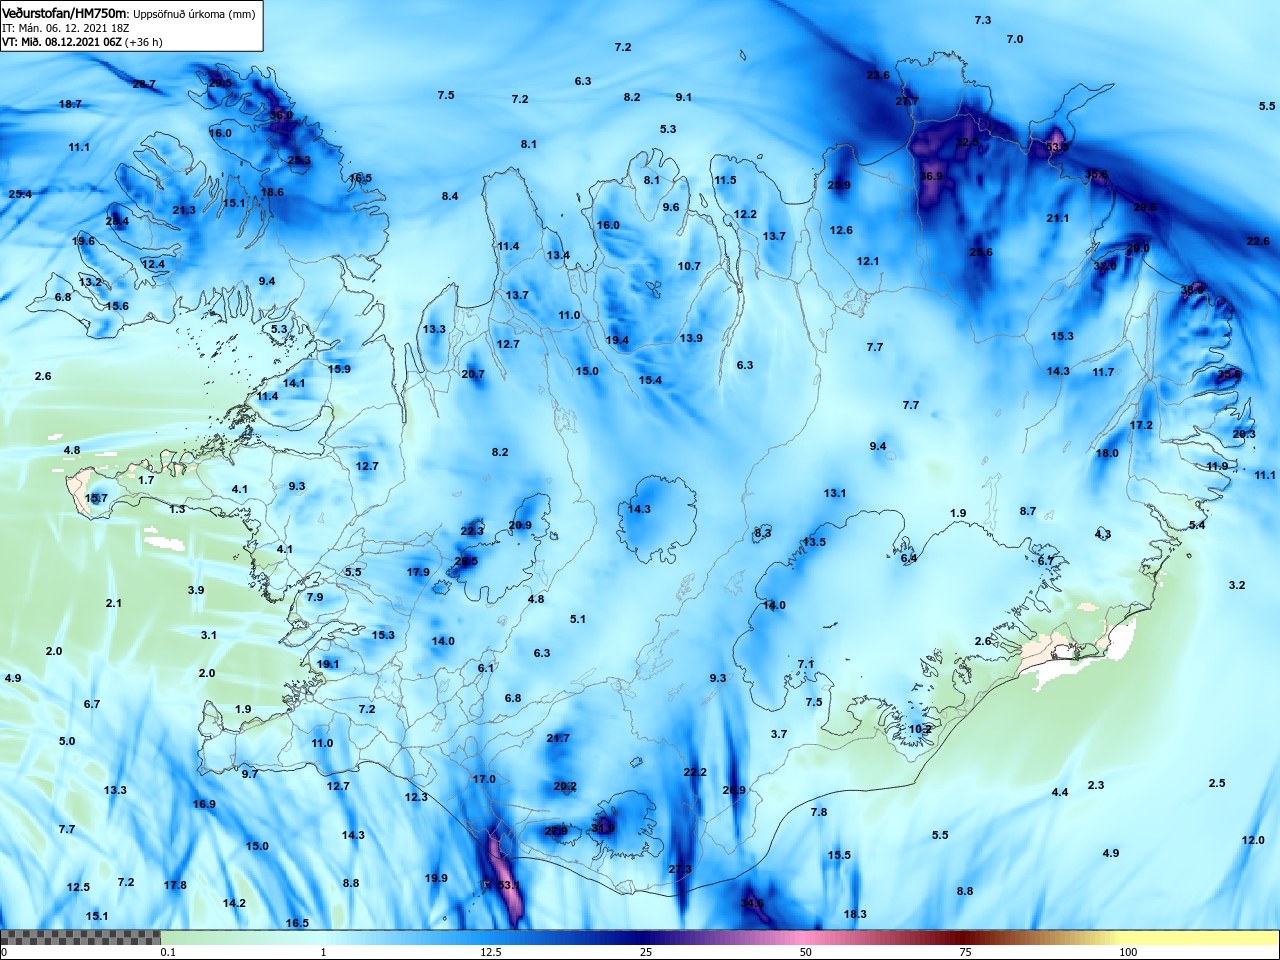Click the 17.9 map value

tap(418, 572)
